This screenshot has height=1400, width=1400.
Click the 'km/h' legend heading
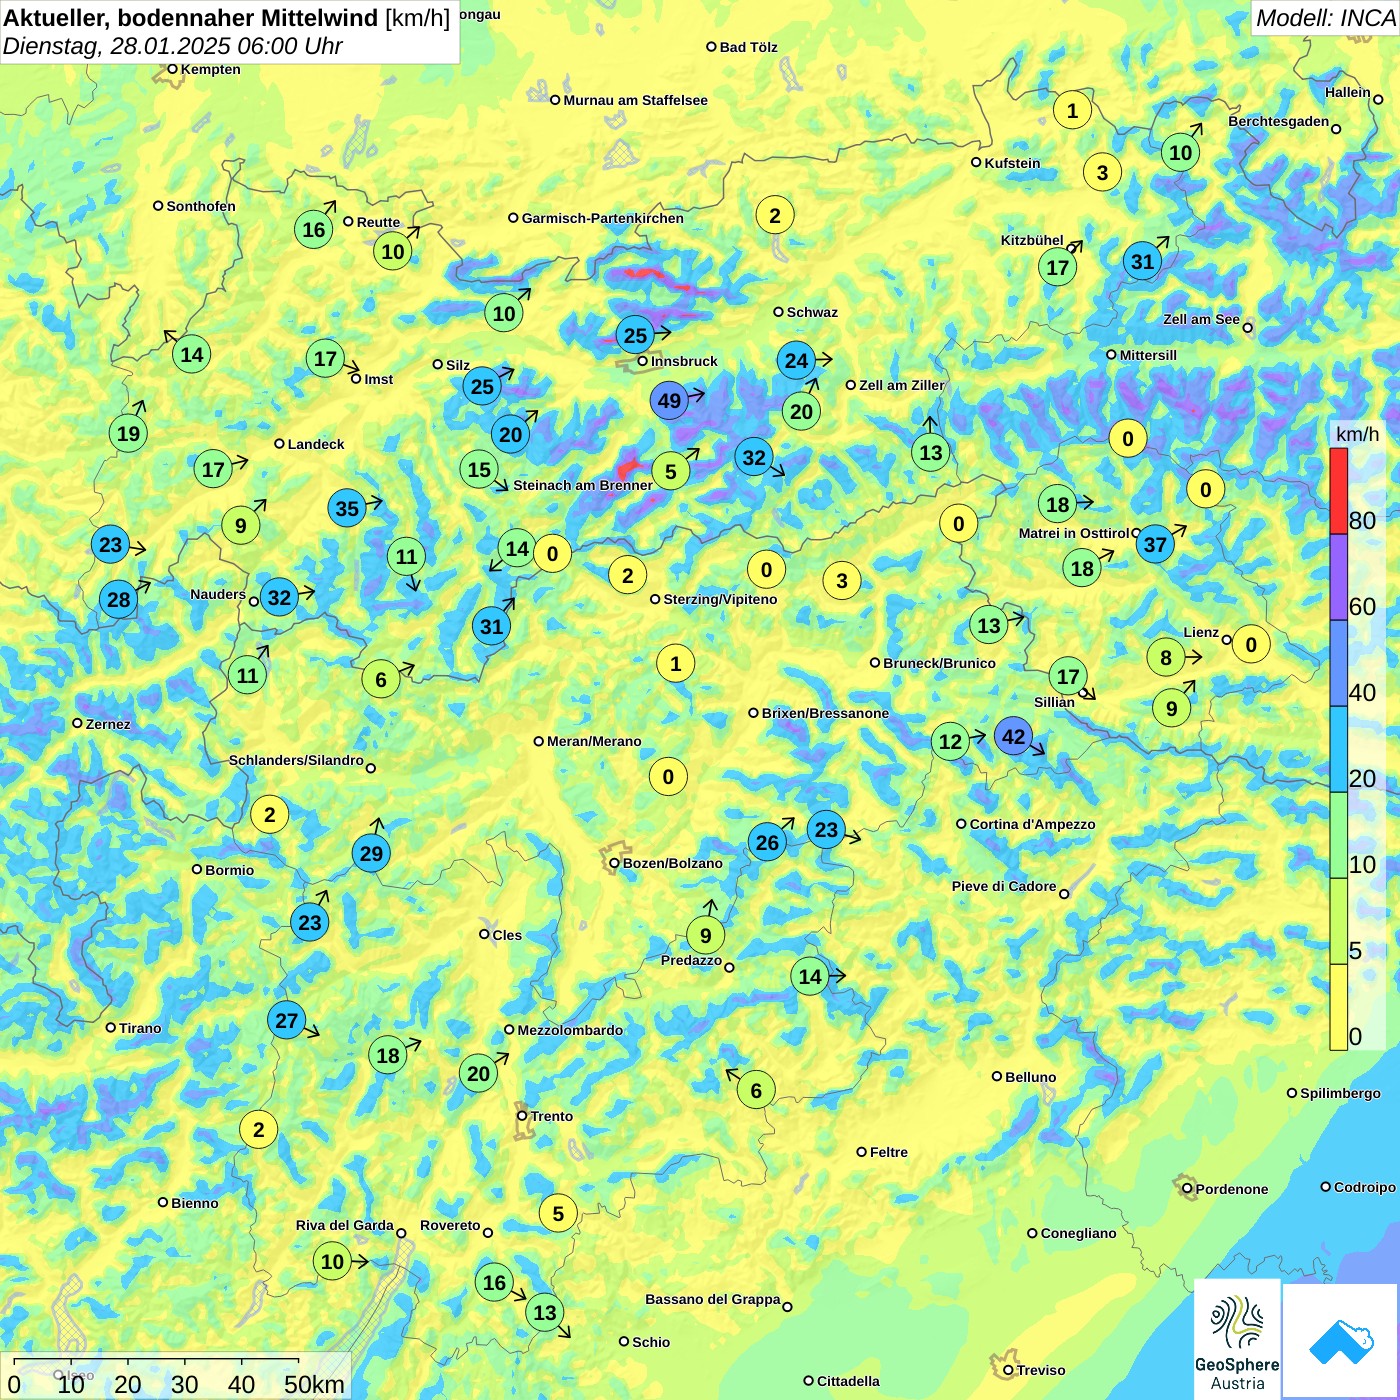[1357, 434]
